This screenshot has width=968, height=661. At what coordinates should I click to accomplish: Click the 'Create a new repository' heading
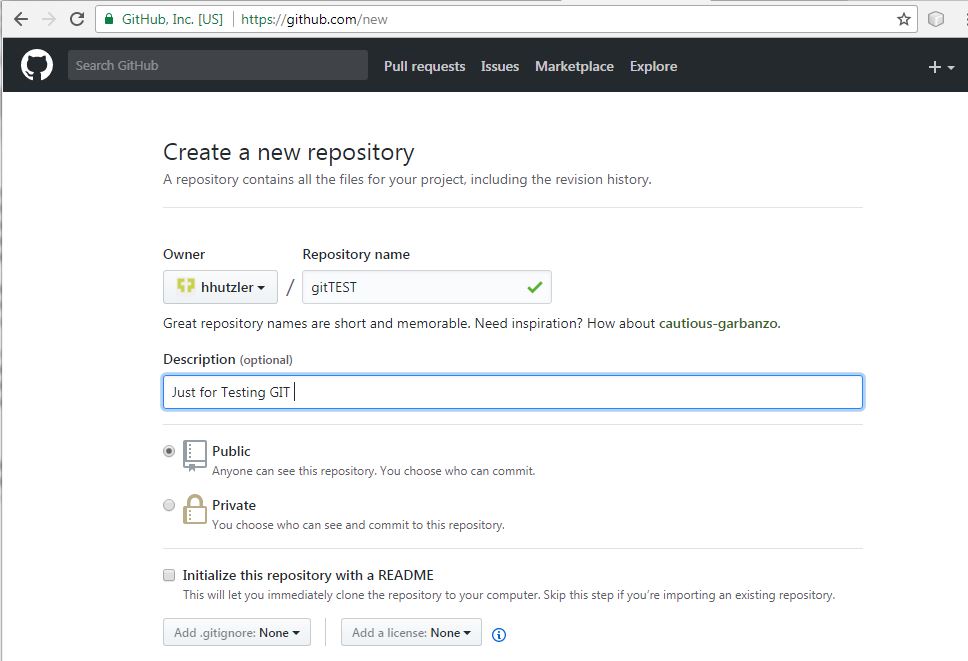pos(288,152)
